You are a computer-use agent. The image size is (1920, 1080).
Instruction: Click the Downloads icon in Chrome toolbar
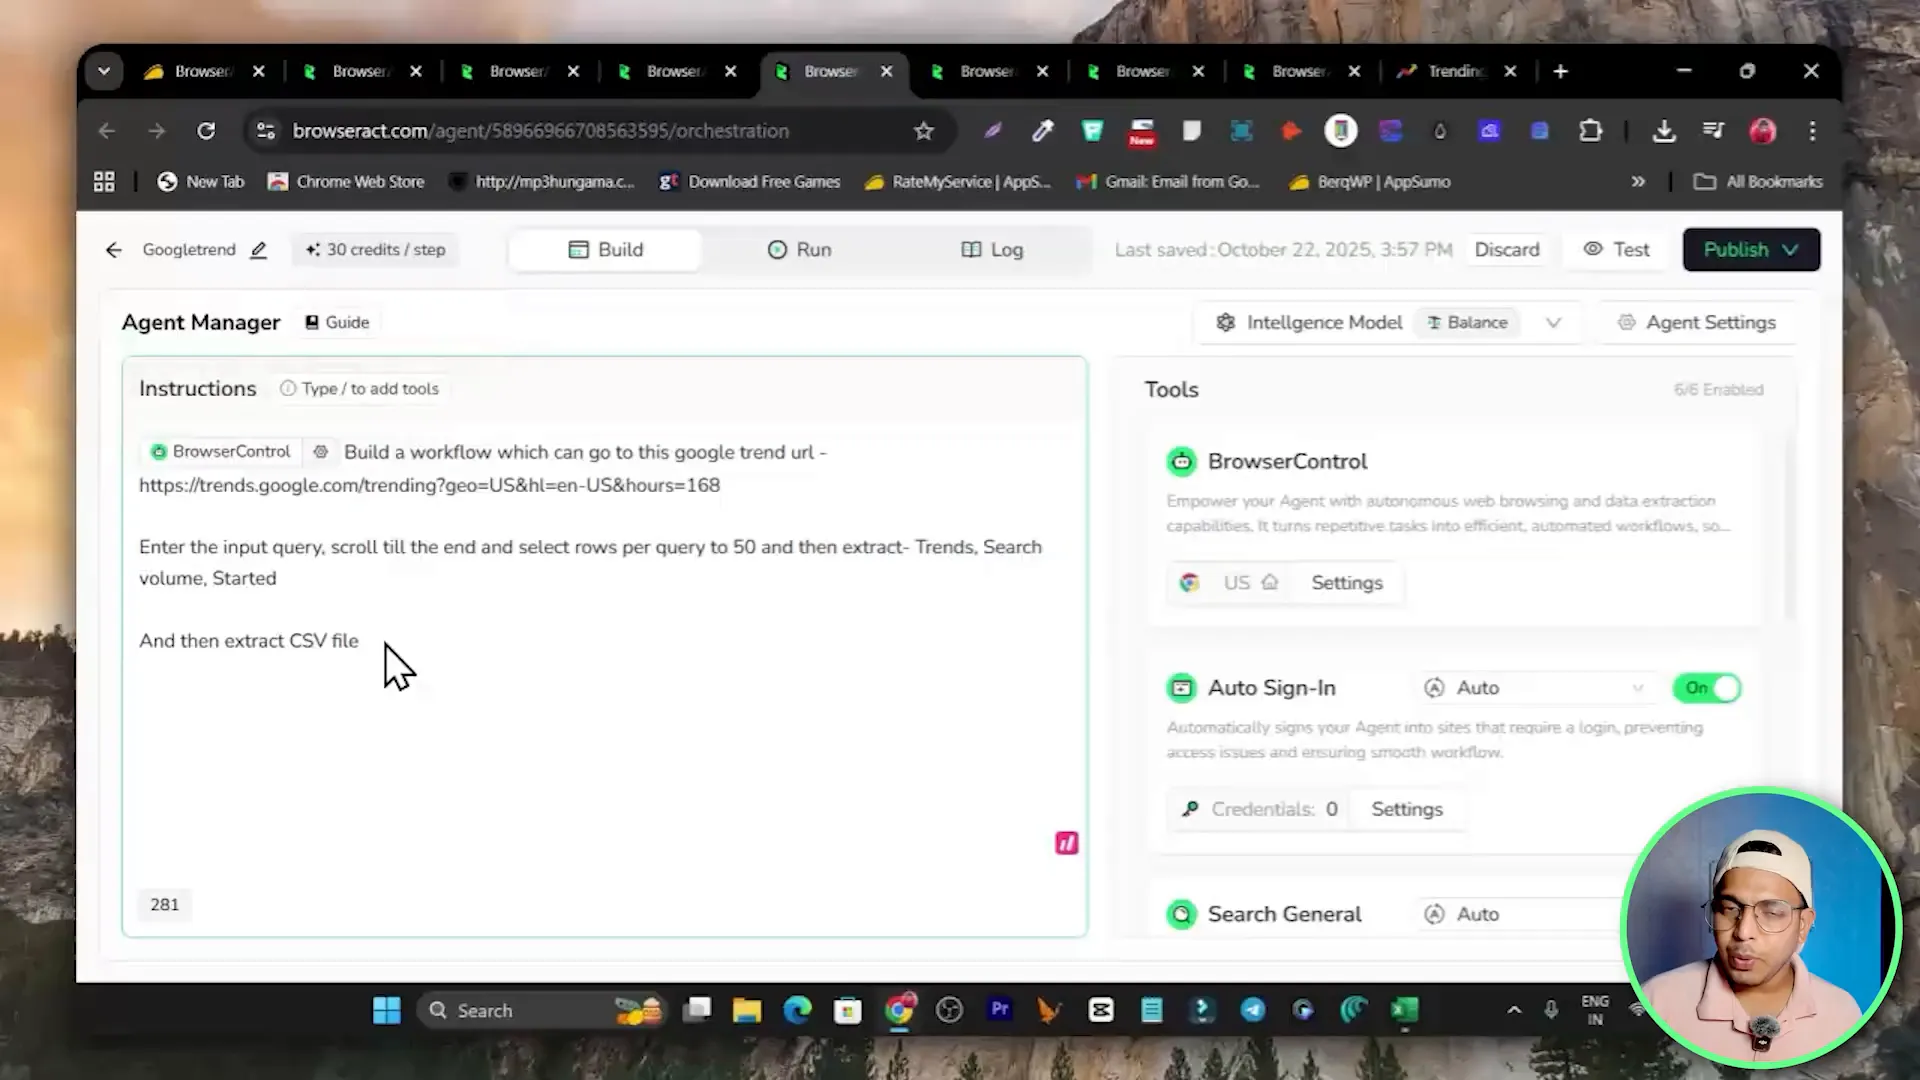[x=1664, y=131]
